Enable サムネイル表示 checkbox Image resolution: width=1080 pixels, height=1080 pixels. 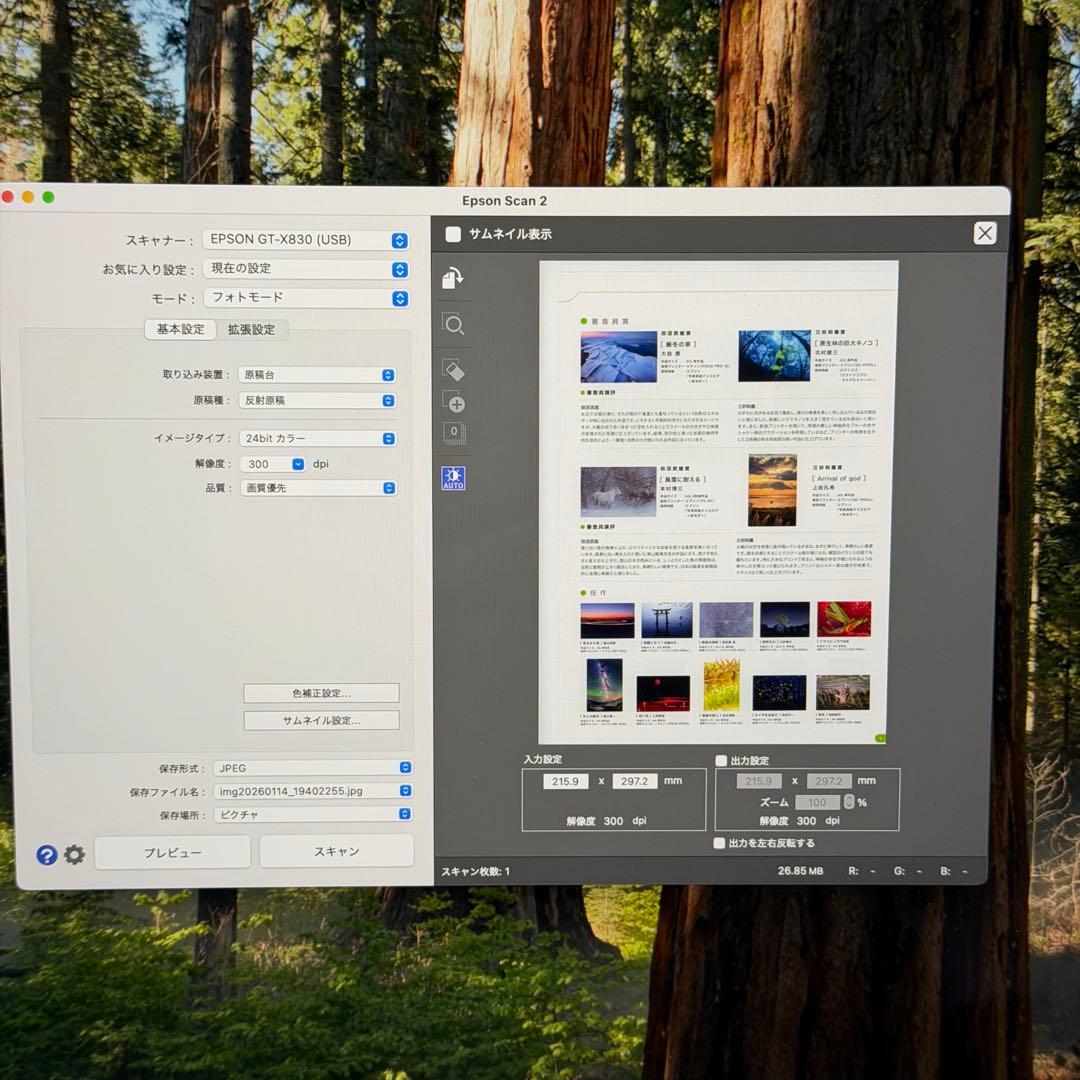[x=452, y=233]
